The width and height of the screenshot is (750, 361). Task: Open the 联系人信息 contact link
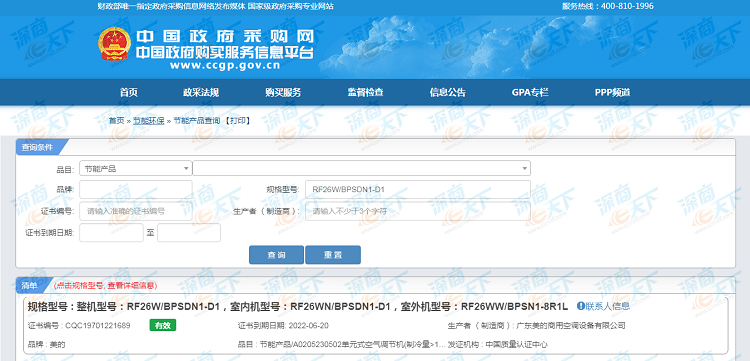(x=608, y=306)
